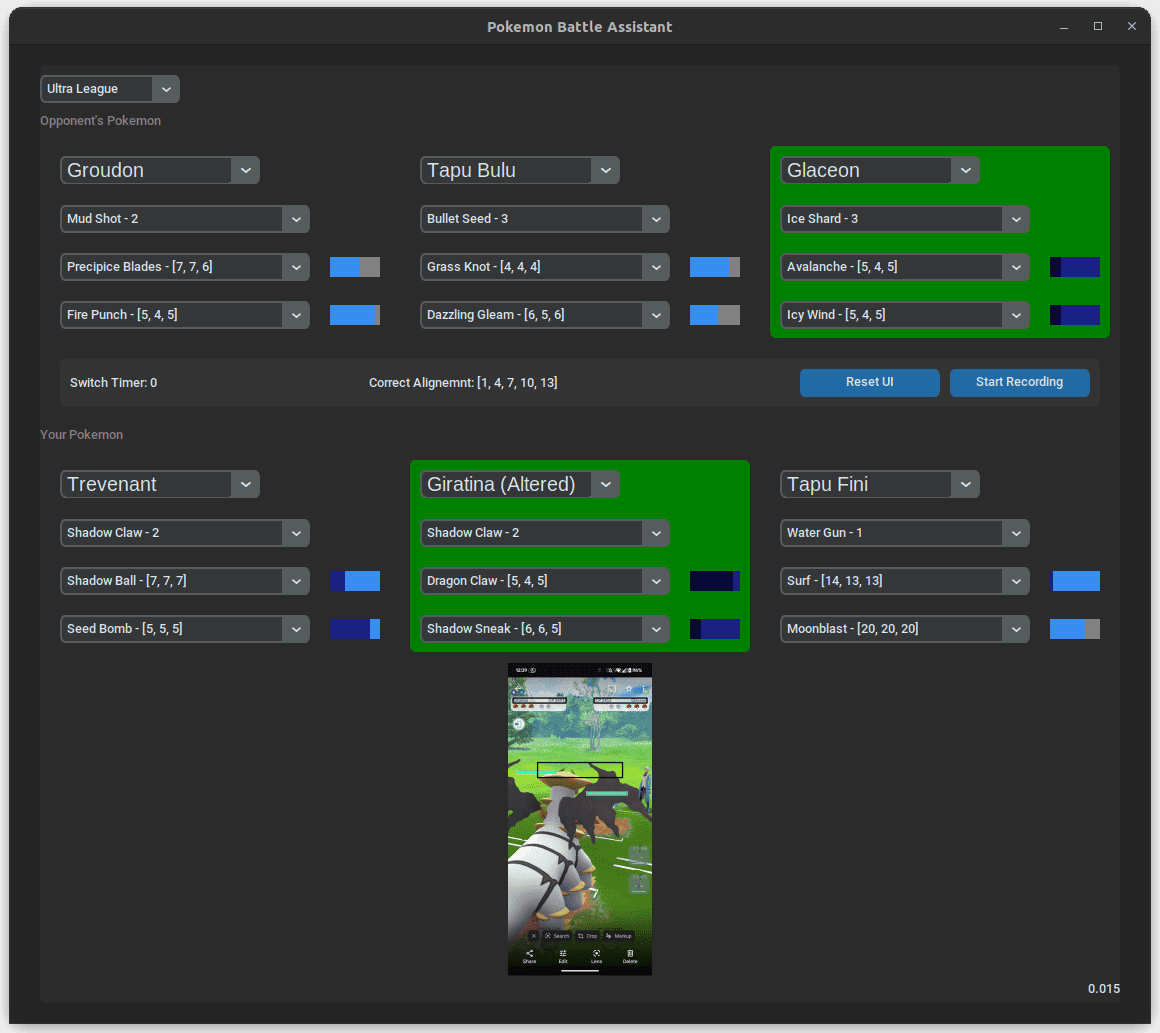Click the Seed Bomb energy bar
This screenshot has width=1160, height=1033.
[355, 629]
